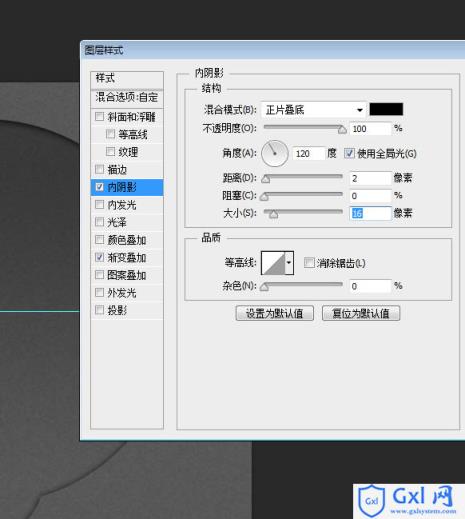Tick the 投影 checkbox
This screenshot has height=519, width=465.
(99, 310)
